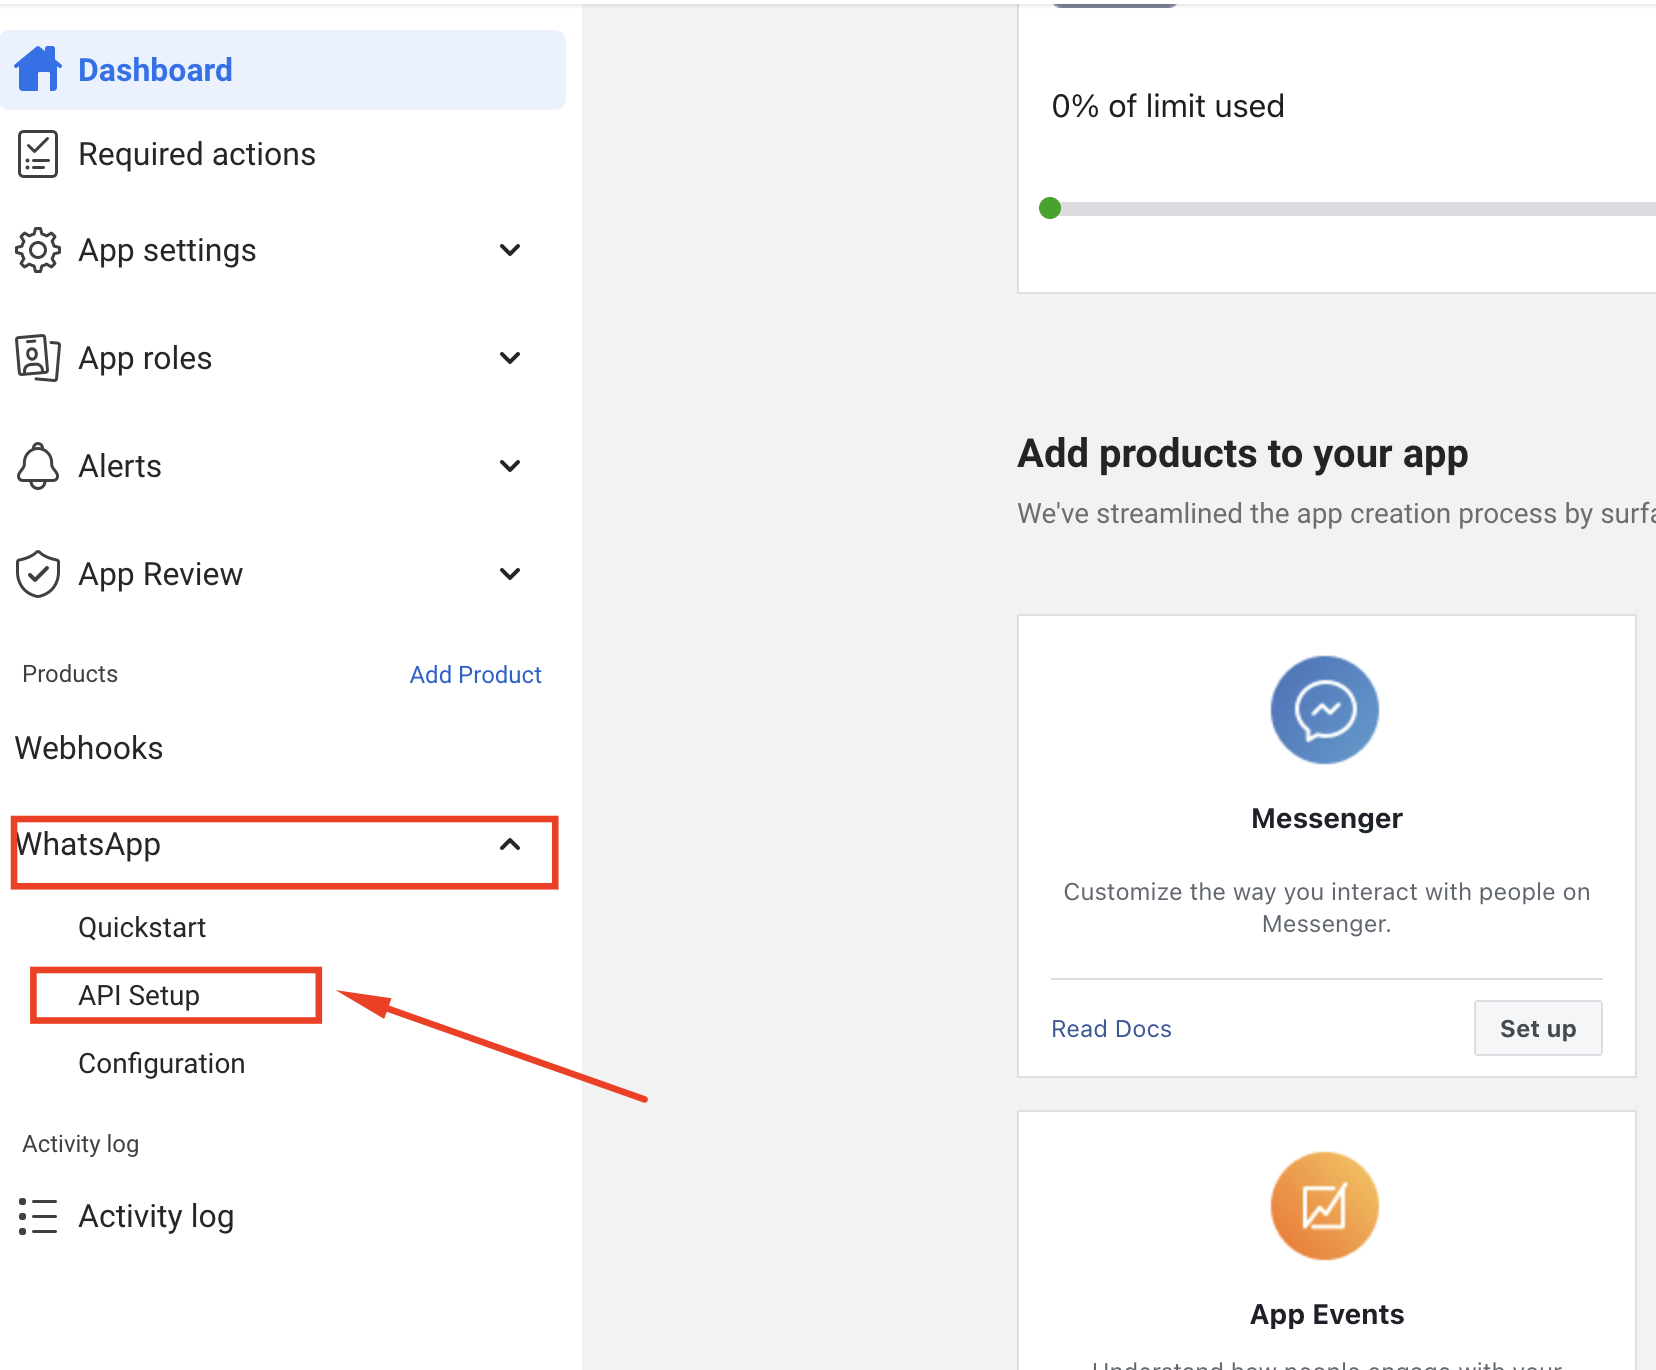This screenshot has width=1656, height=1370.
Task: Click the Required actions checklist icon
Action: [x=38, y=154]
